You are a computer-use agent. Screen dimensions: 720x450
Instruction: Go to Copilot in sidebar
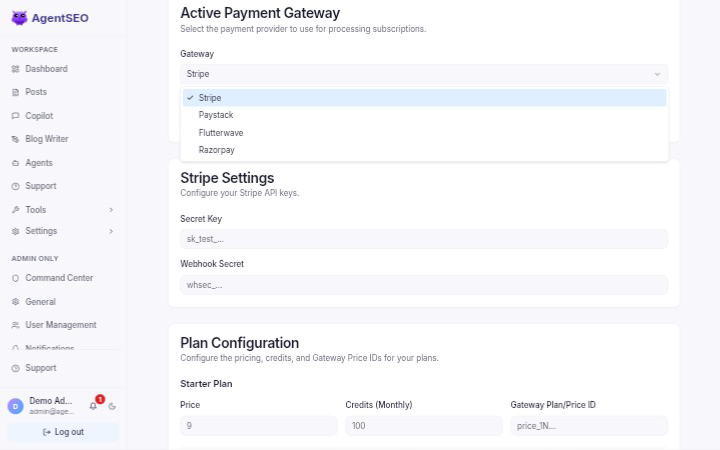[x=39, y=116]
